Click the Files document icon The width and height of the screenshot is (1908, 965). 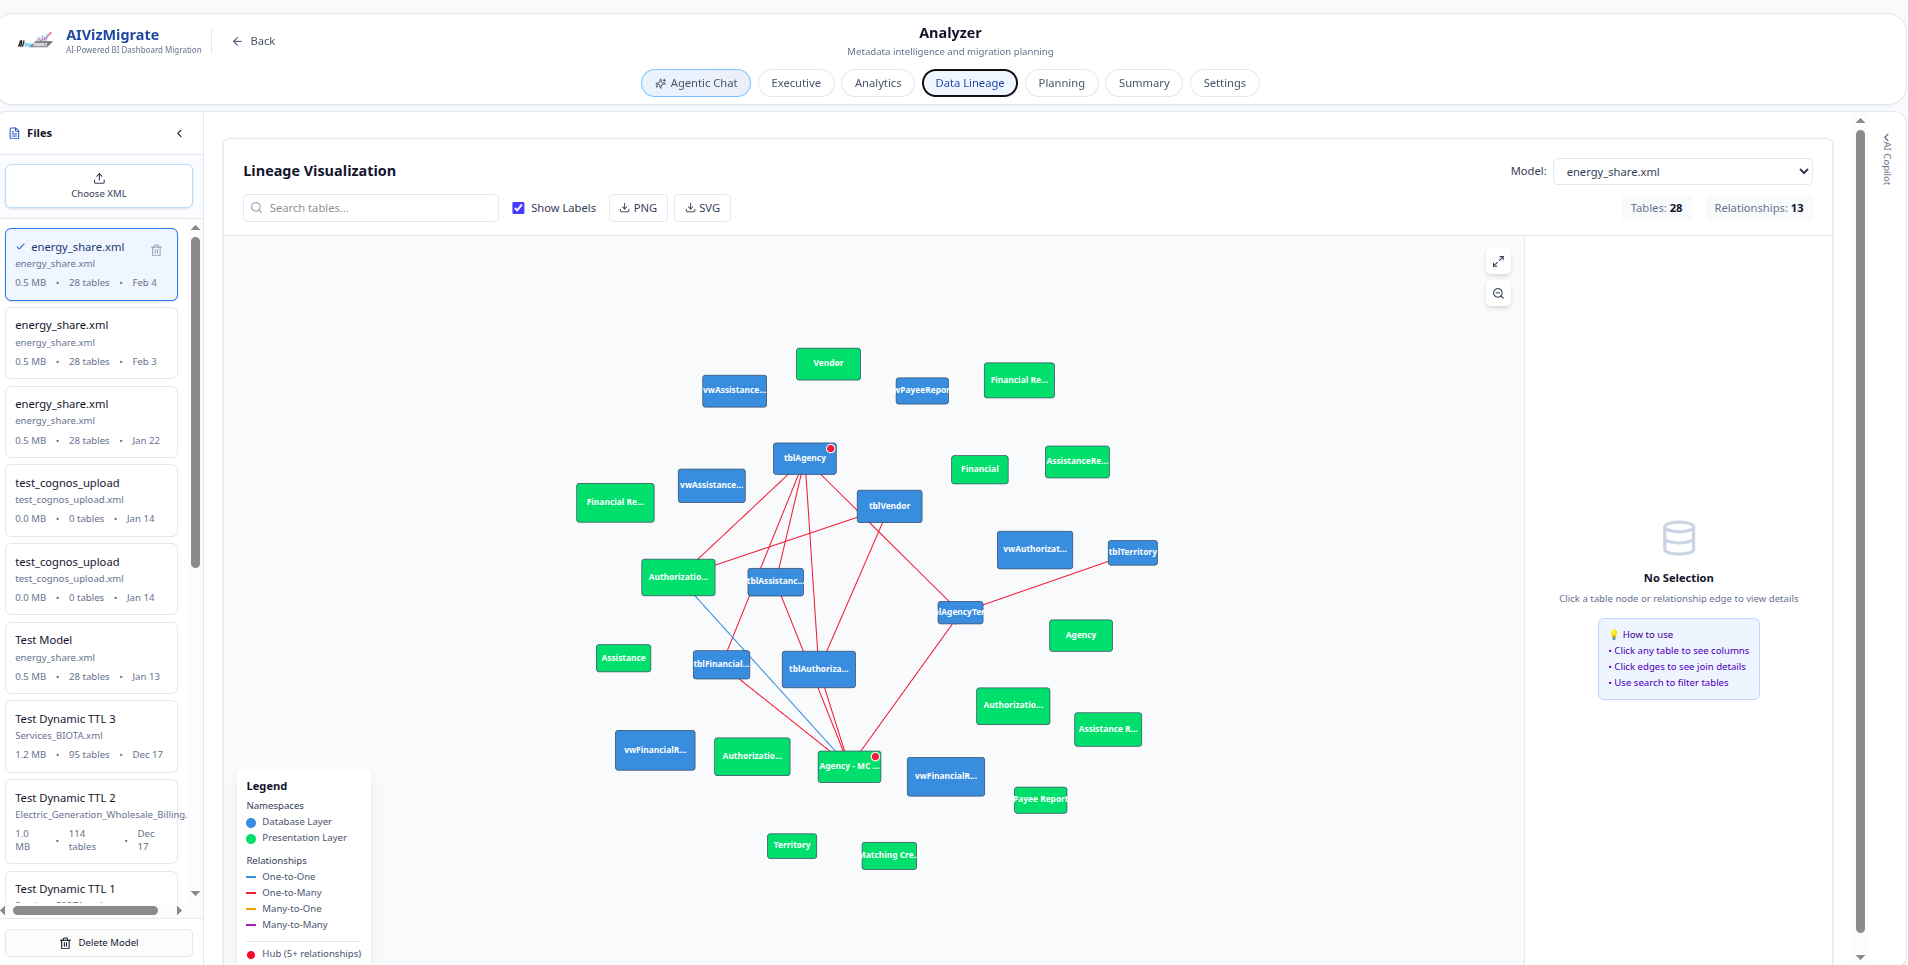(15, 133)
